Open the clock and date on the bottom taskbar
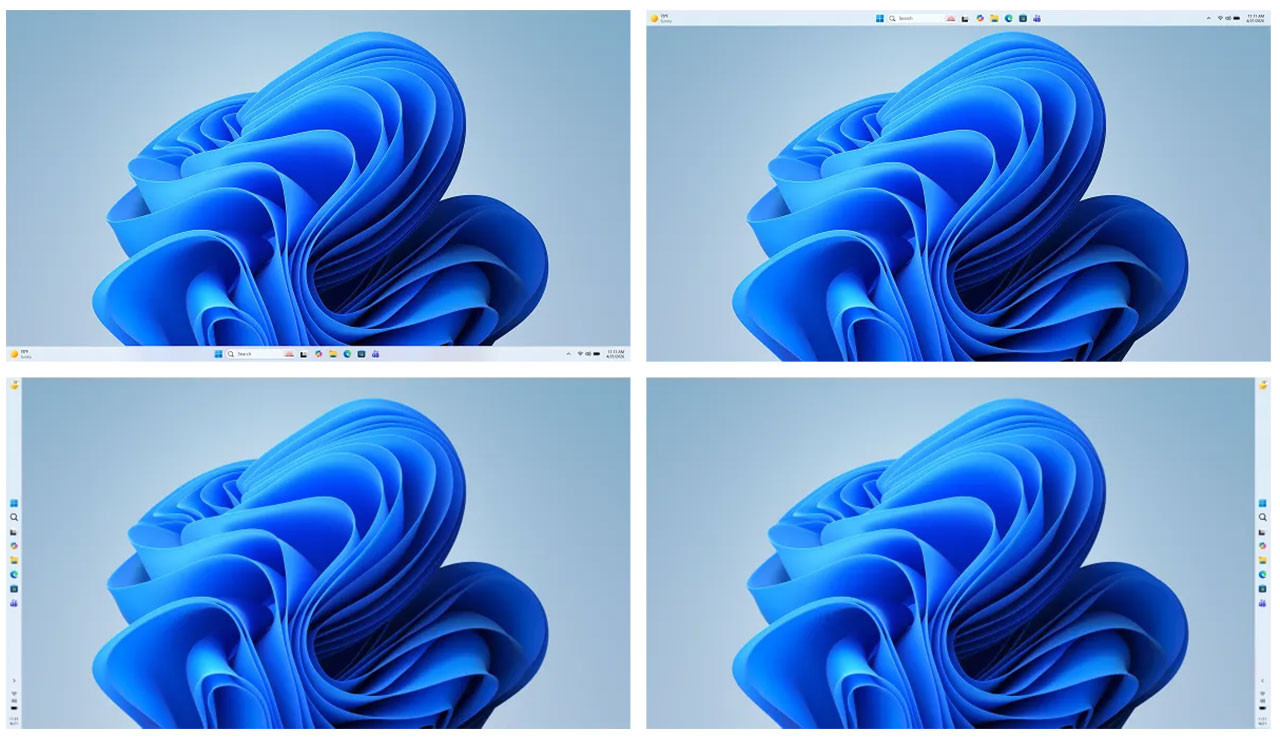The image size is (1280, 737). (x=616, y=354)
